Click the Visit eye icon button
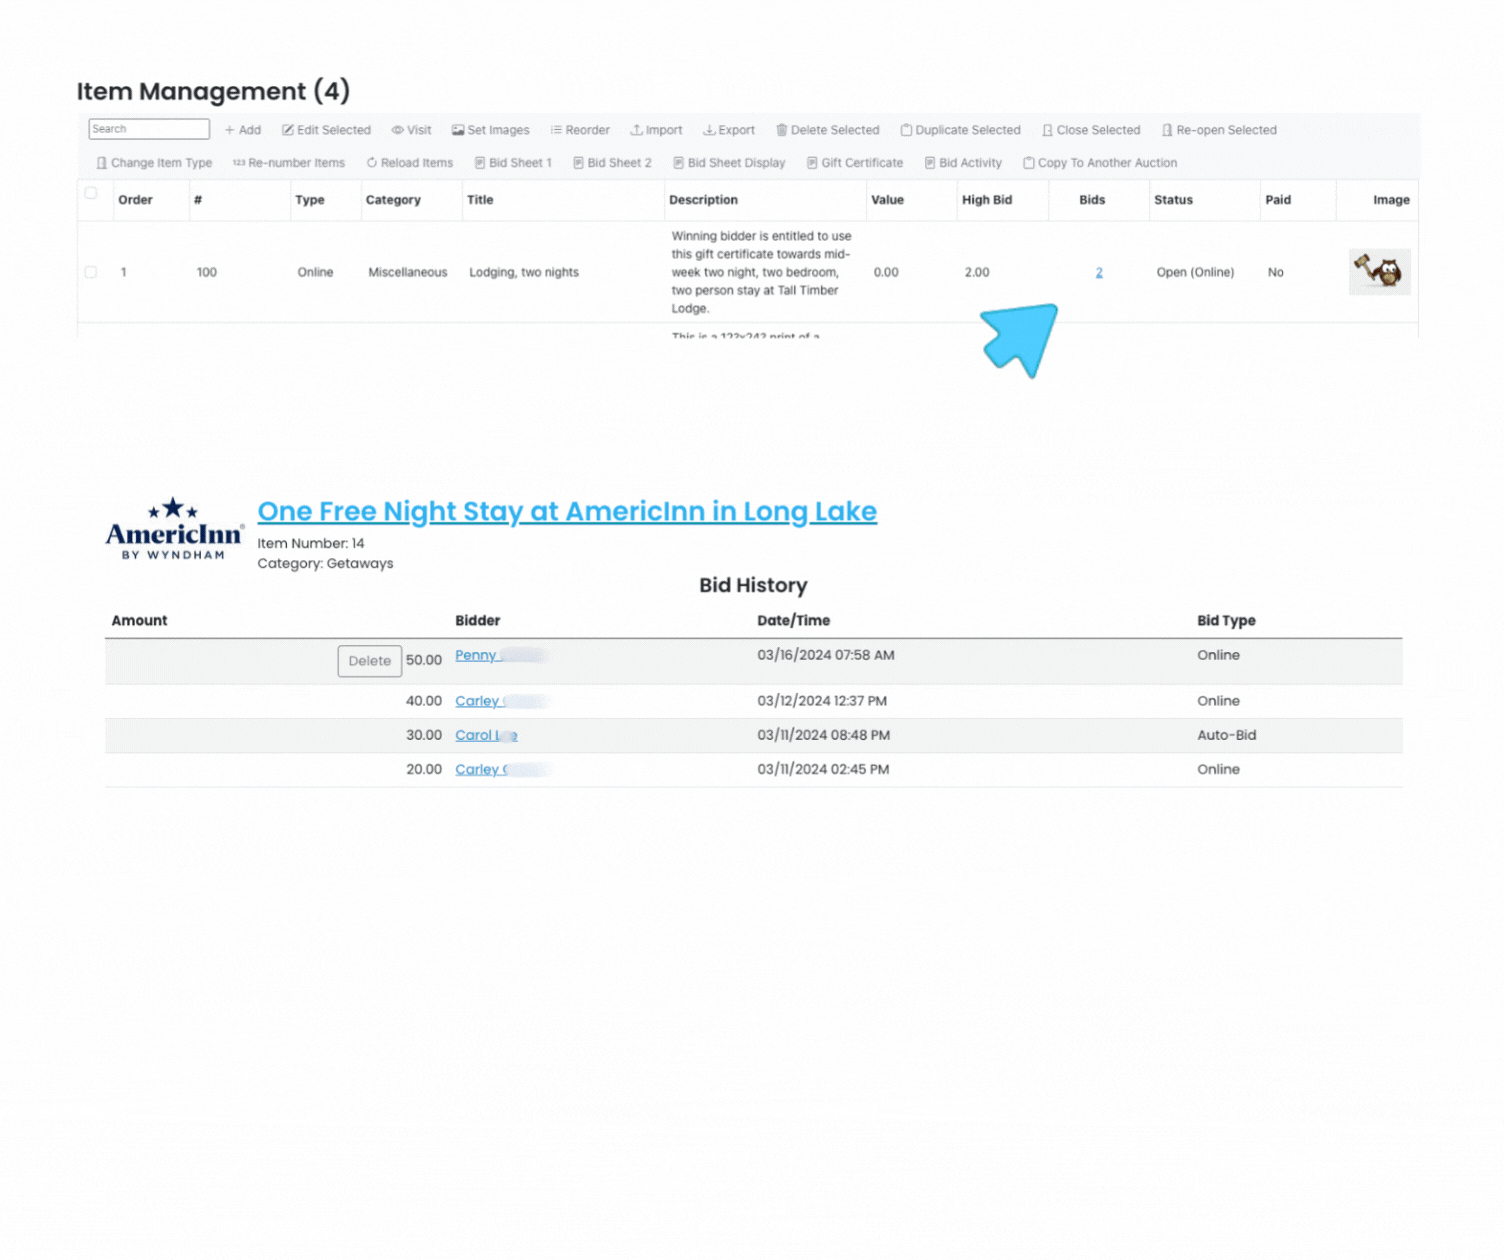The image size is (1504, 1260). [411, 130]
